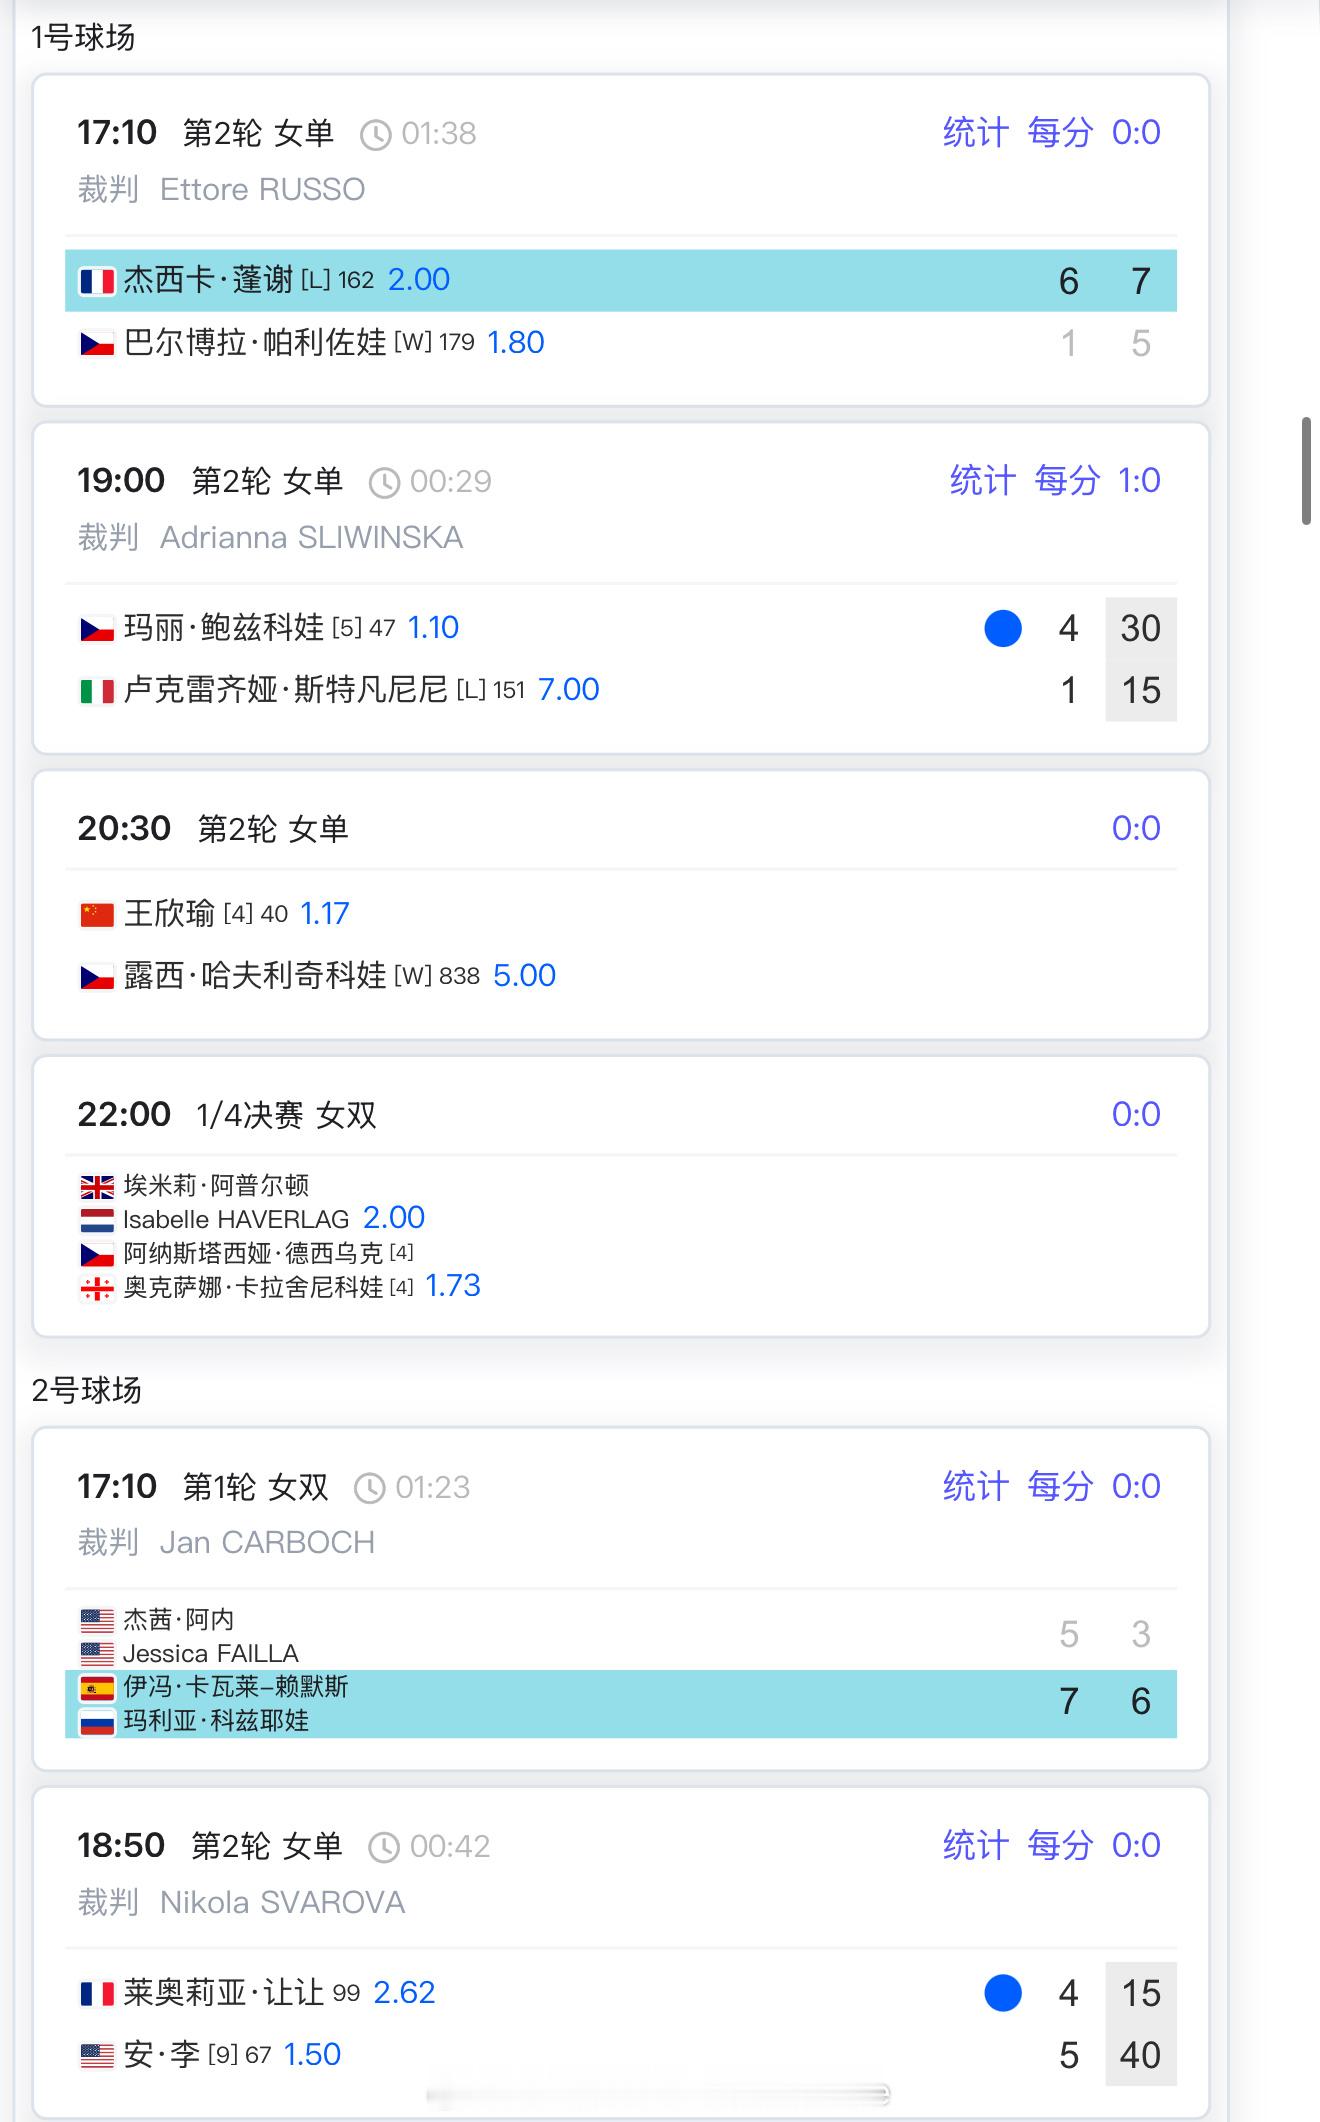The height and width of the screenshot is (2122, 1320).
Task: Click the Georgia flag beside 奥克萨娜·卡拉舍尼科娃
Action: (x=97, y=1288)
